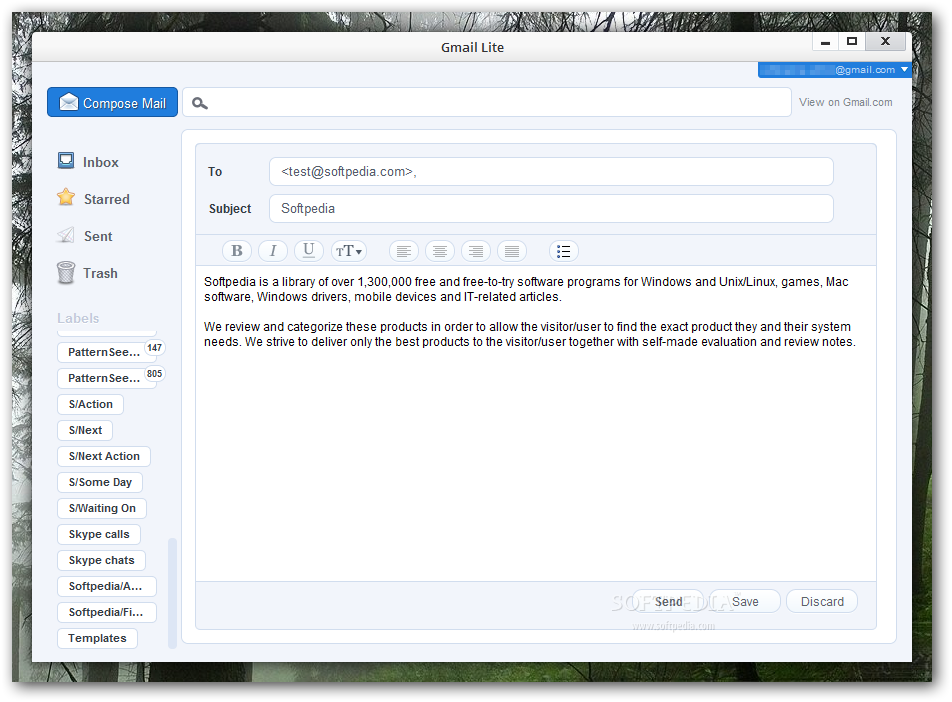Click the Sent paper plane icon
This screenshot has width=952, height=702.
(x=66, y=235)
